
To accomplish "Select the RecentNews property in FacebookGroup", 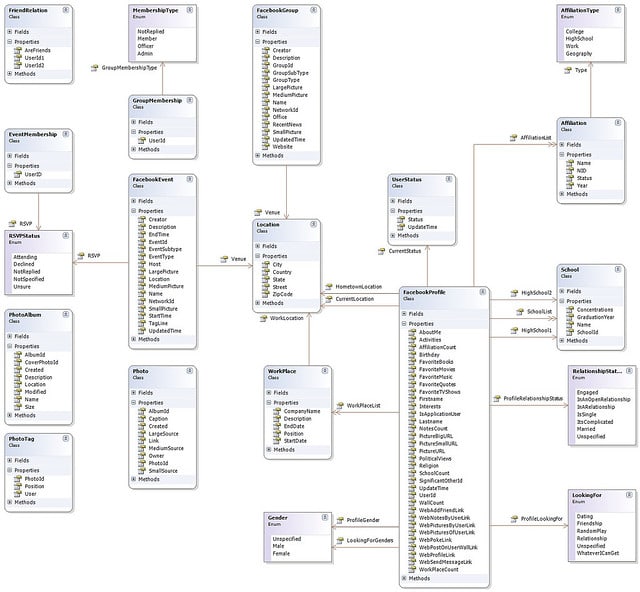I will pos(287,125).
